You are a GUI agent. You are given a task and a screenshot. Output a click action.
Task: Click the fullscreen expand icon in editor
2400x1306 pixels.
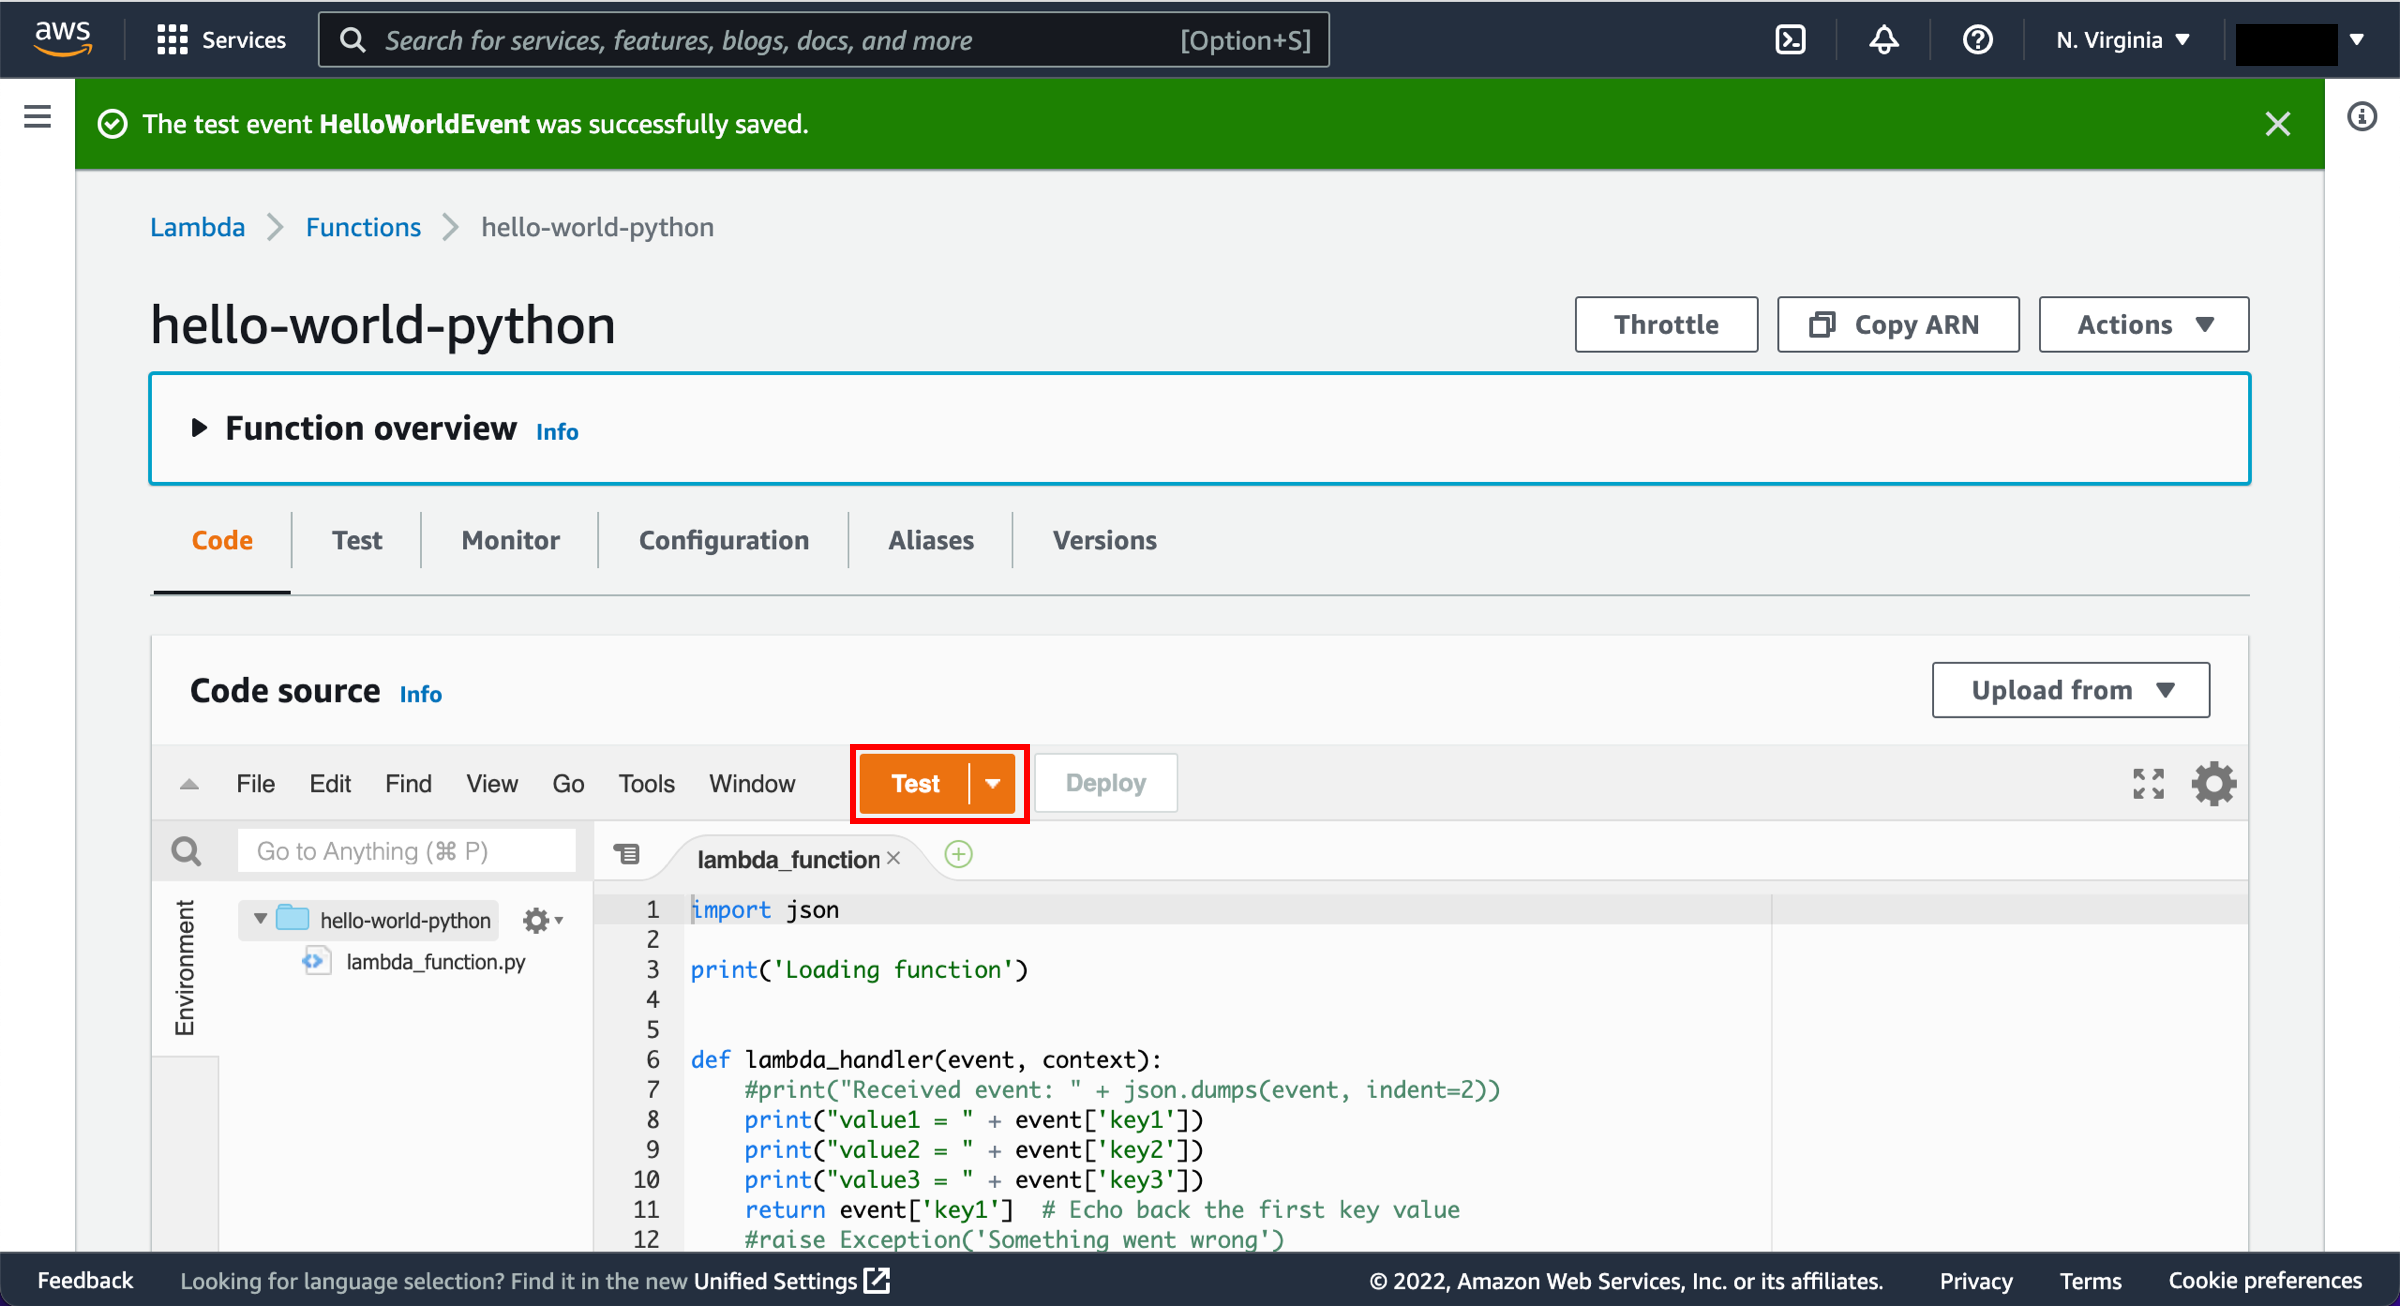2149,783
